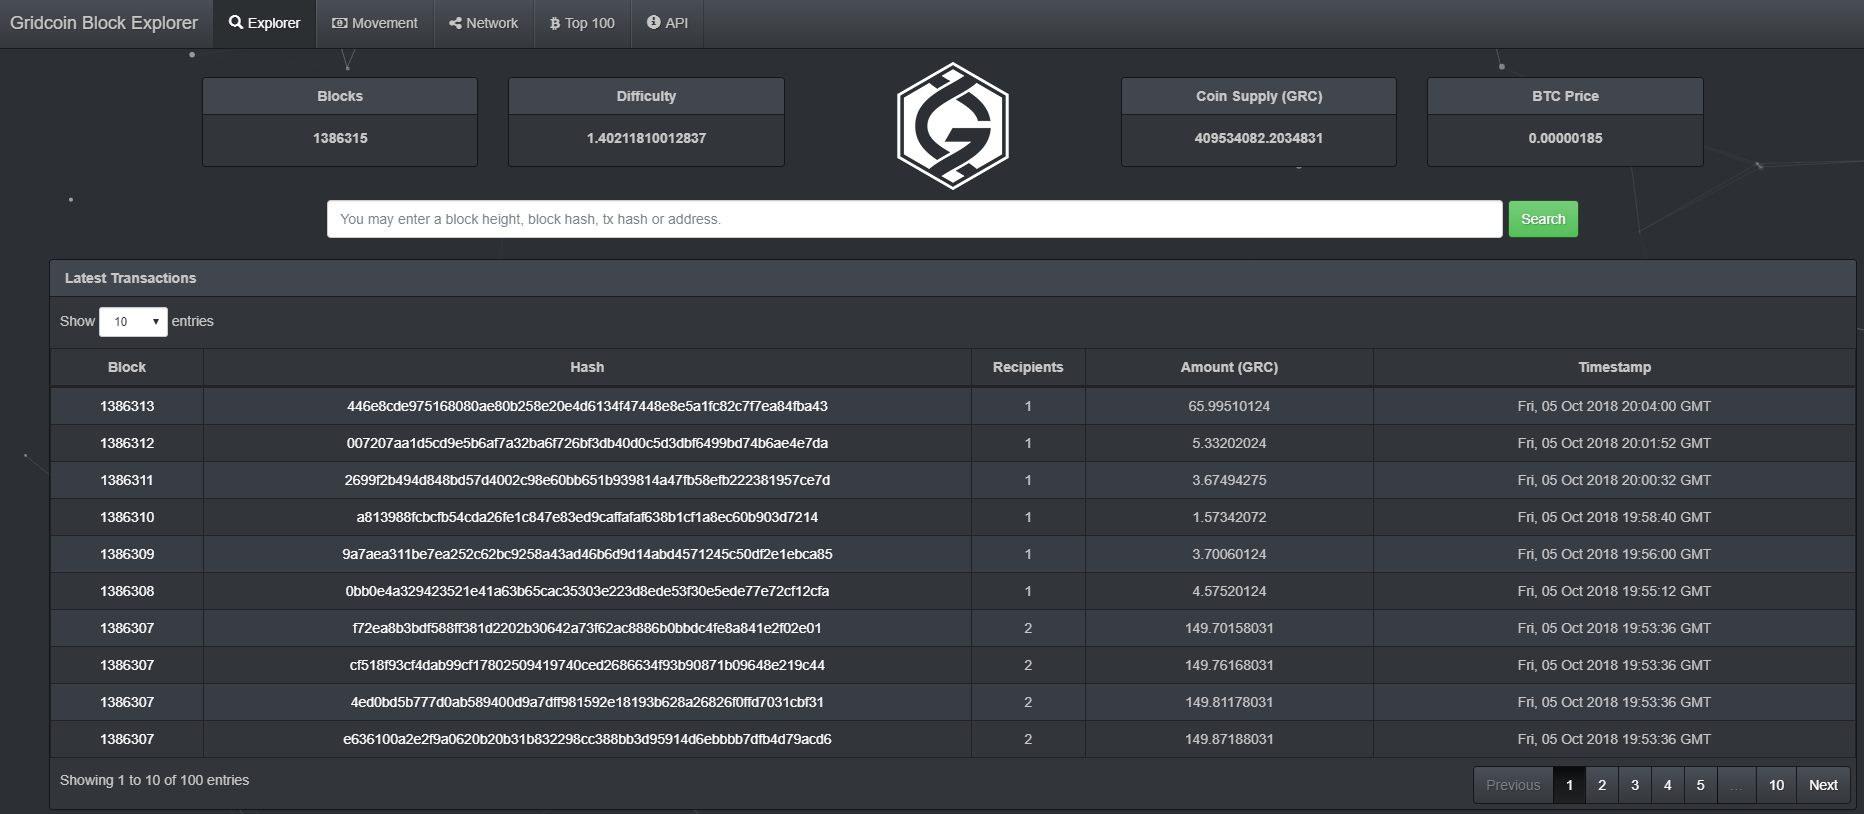Focus the block height or hash search field
Screen dimensions: 1864x814
[914, 219]
